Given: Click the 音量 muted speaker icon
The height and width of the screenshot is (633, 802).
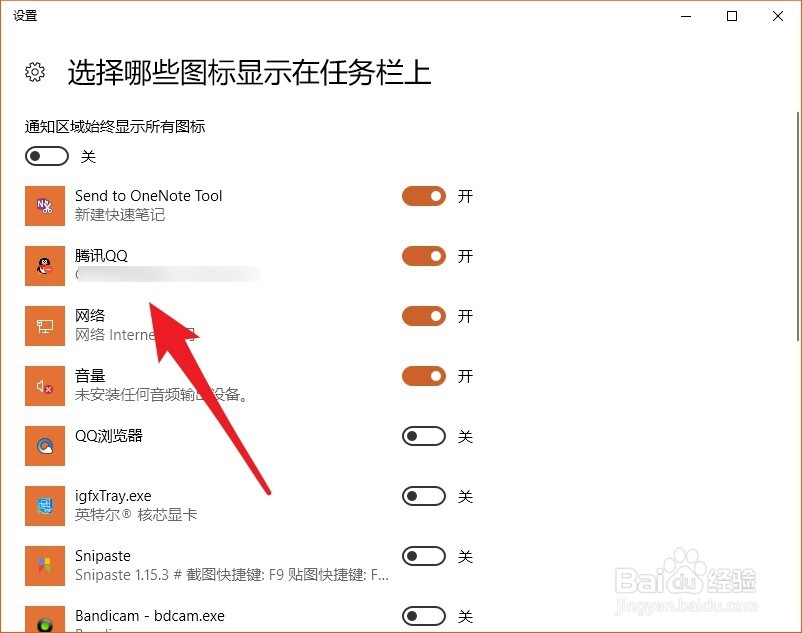Looking at the screenshot, I should [45, 386].
